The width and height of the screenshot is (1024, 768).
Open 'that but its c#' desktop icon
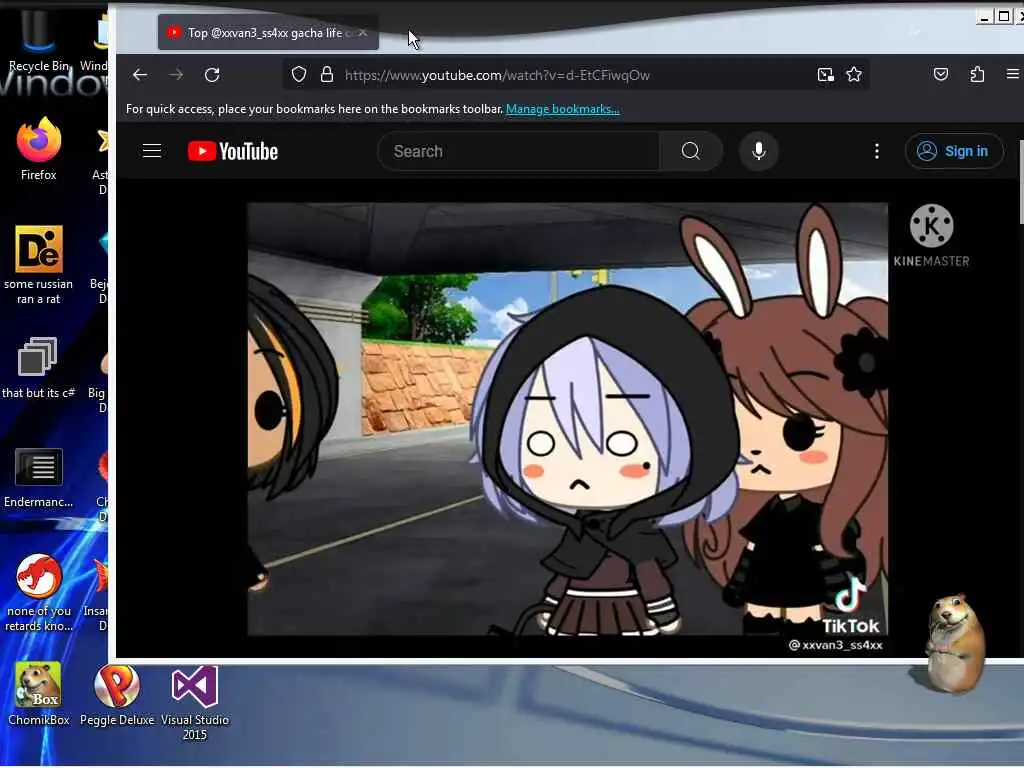point(39,367)
